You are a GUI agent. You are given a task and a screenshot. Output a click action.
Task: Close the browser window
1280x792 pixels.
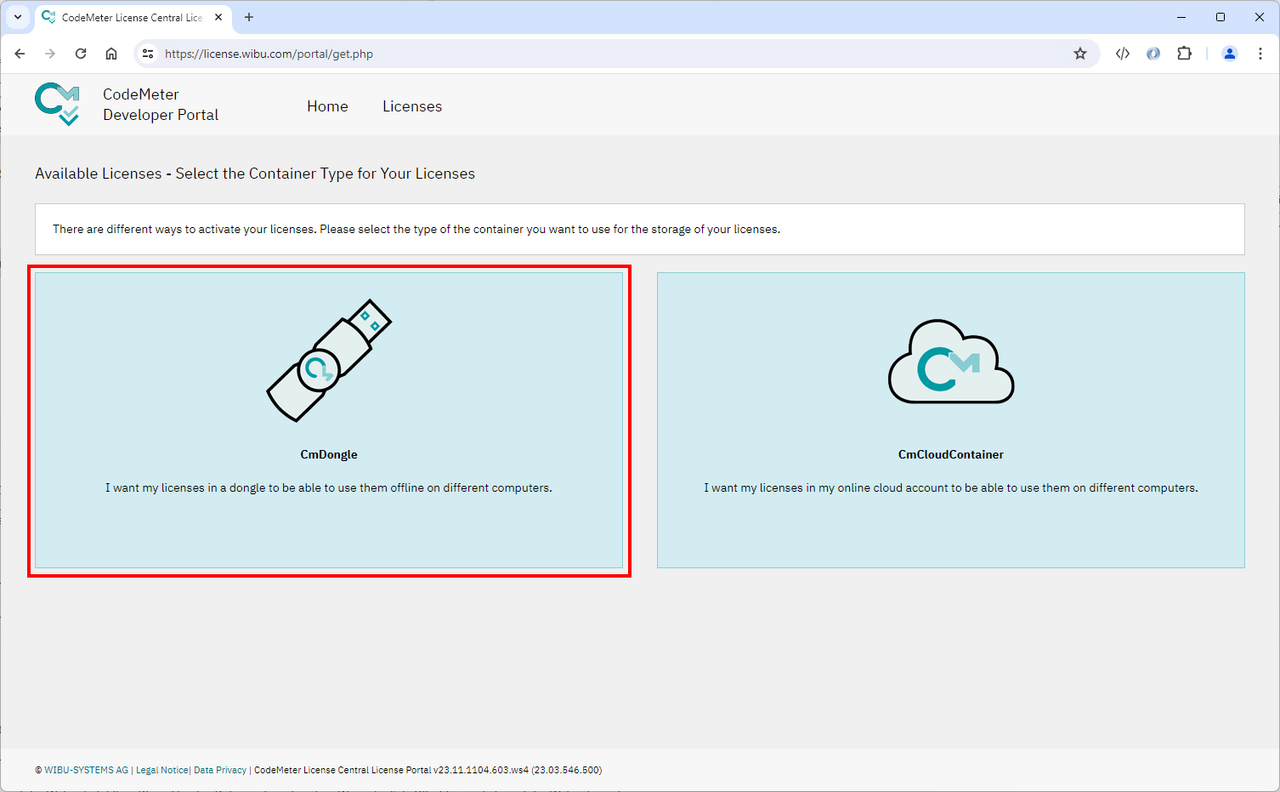(1260, 17)
